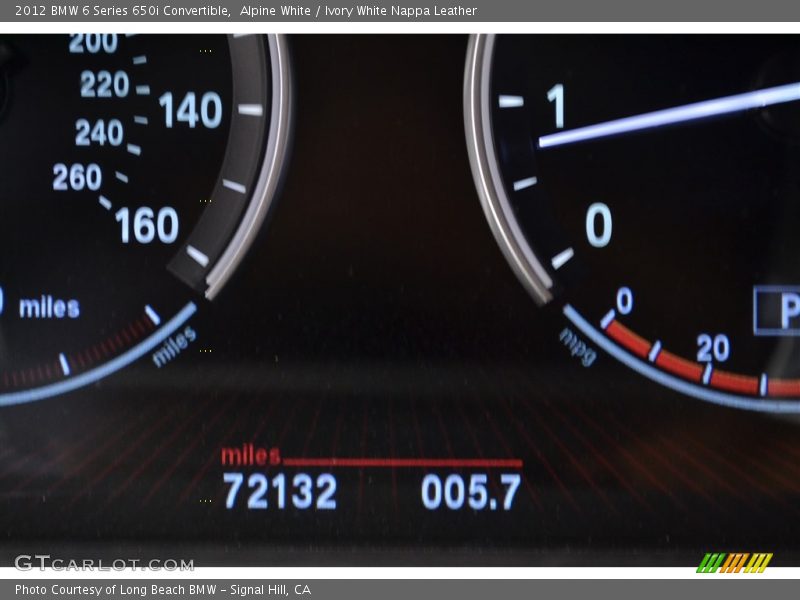Click the curved 'miles' label on range gauge
Screen dimensions: 800x600
pos(174,346)
